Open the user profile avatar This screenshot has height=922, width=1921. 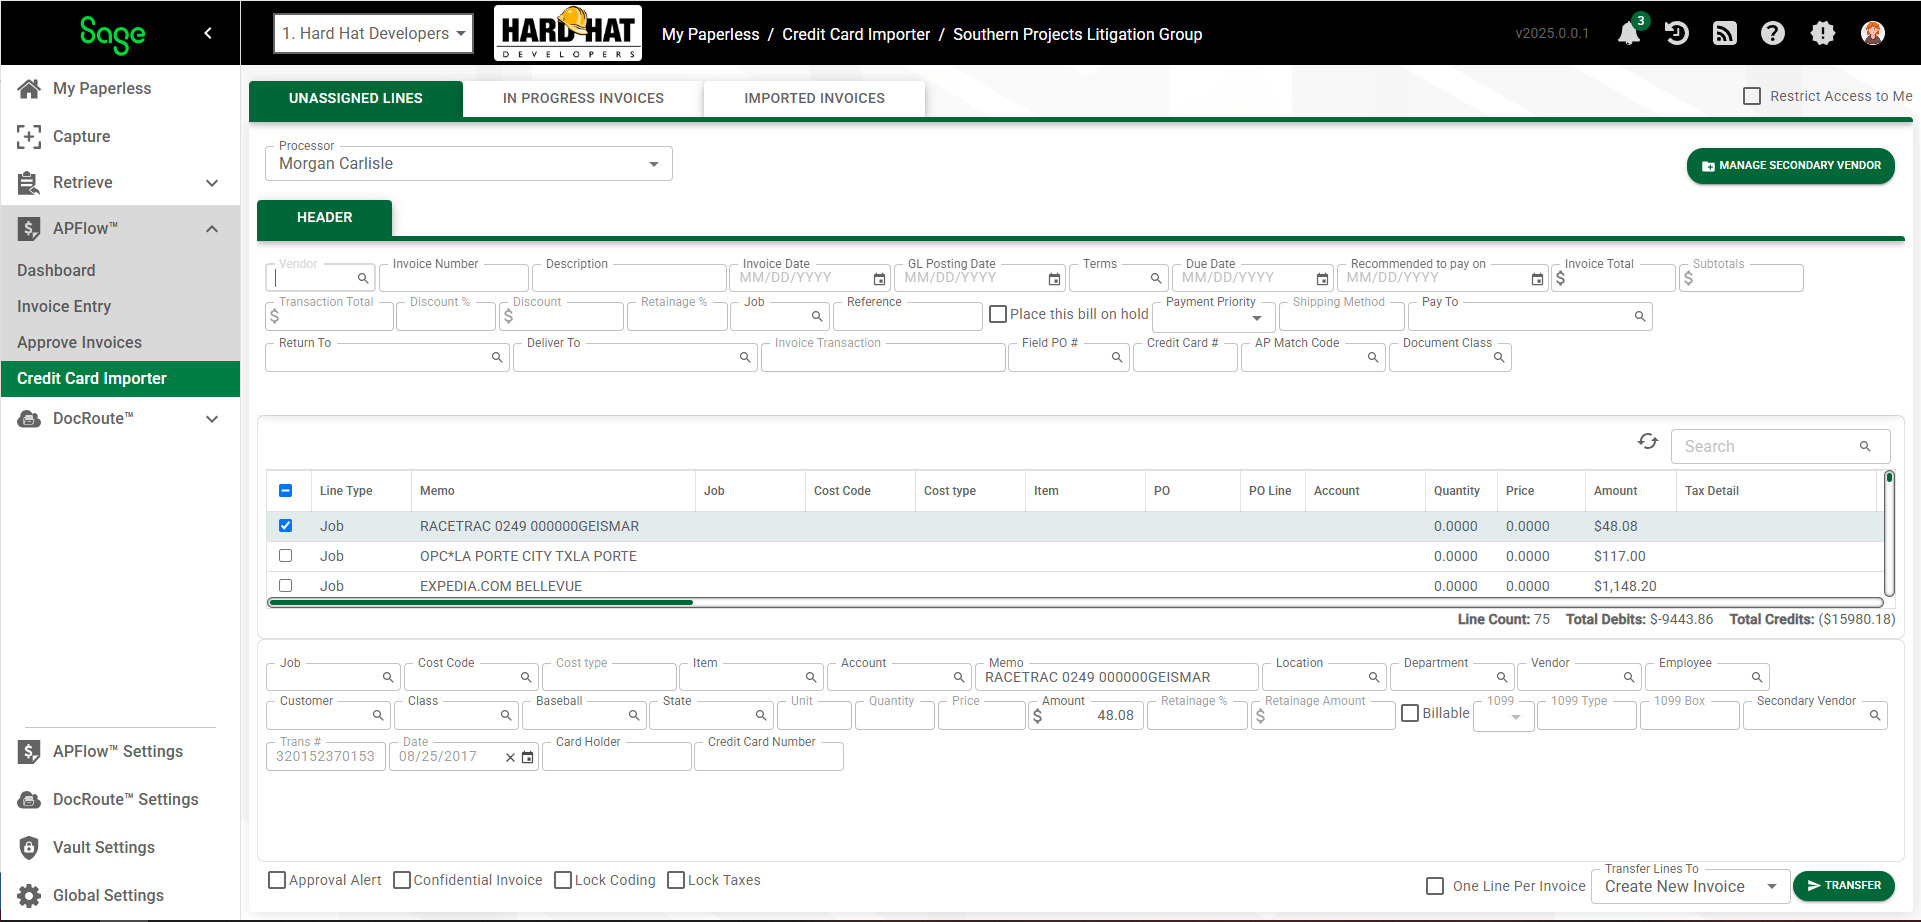[x=1873, y=34]
